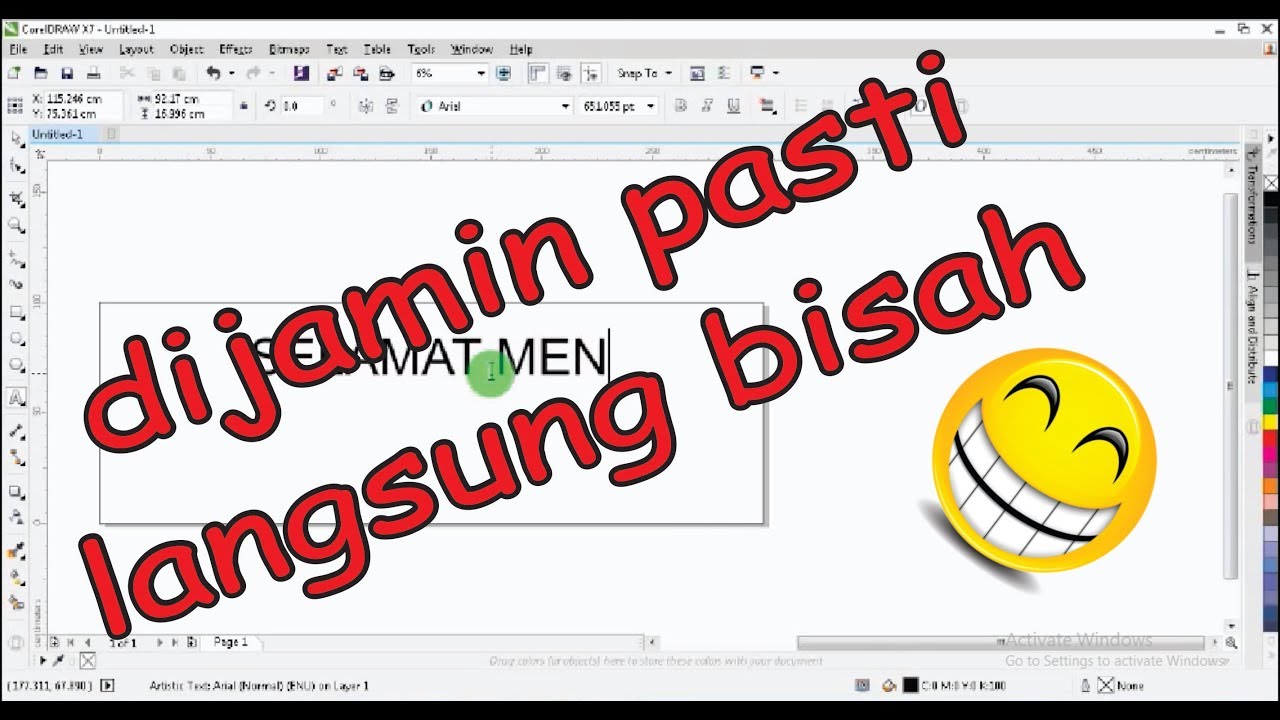Viewport: 1280px width, 720px height.
Task: Open the zoom level dropdown showing 6%
Action: click(x=481, y=73)
